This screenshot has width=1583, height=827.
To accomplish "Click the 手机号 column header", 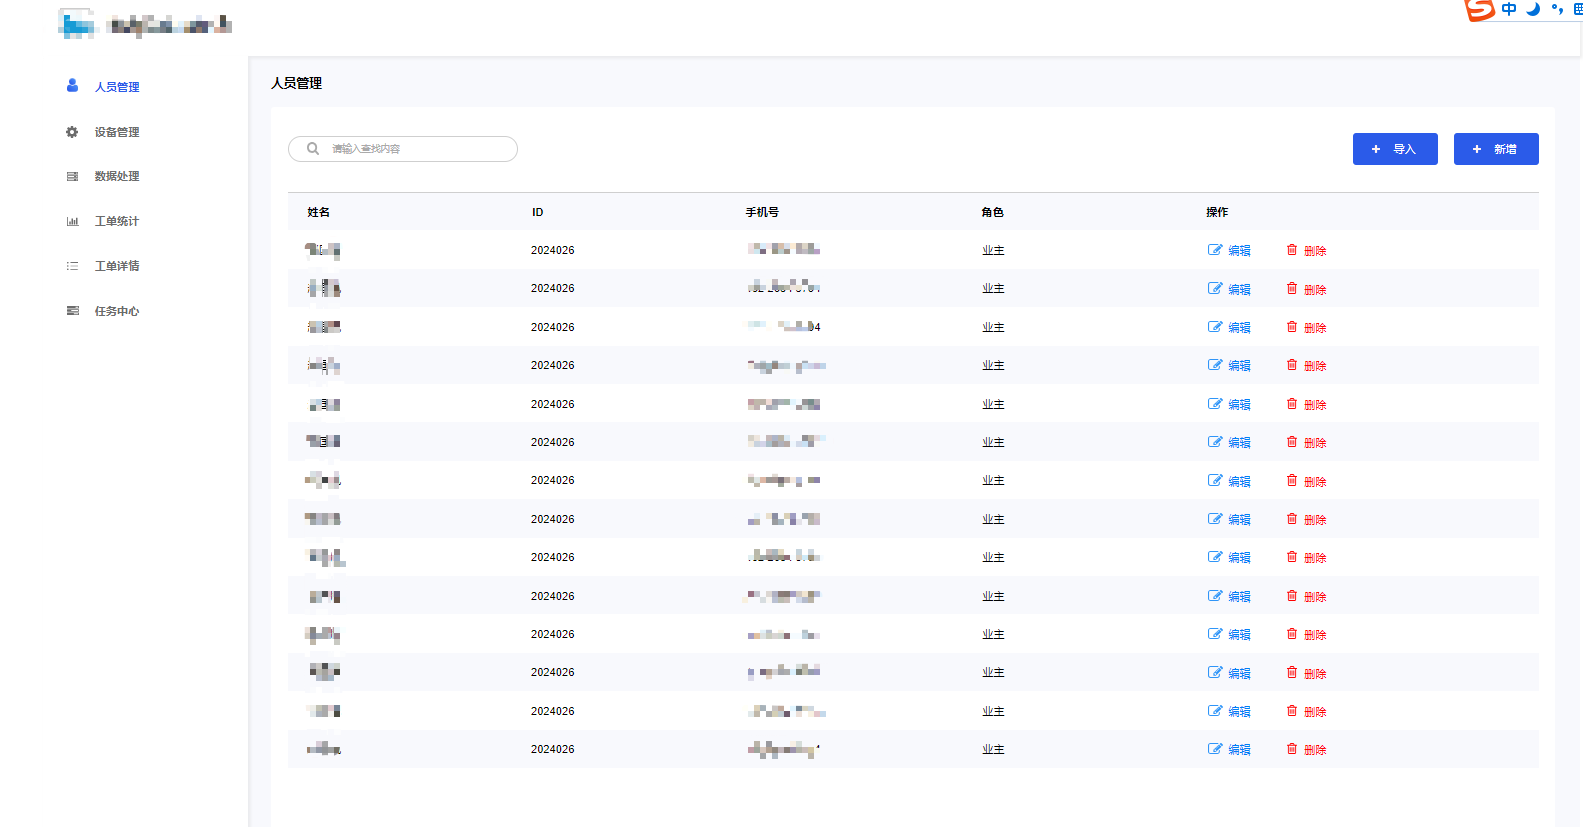I will pyautogui.click(x=762, y=212).
